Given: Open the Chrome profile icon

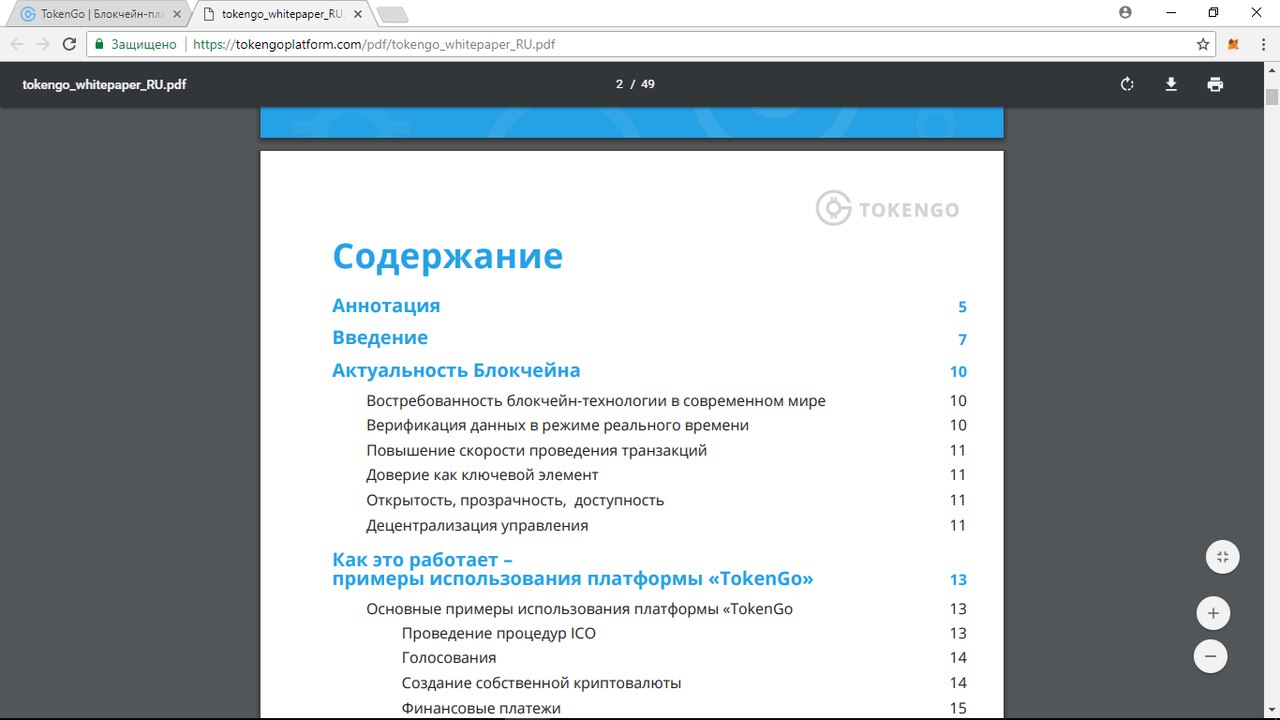Looking at the screenshot, I should point(1126,13).
